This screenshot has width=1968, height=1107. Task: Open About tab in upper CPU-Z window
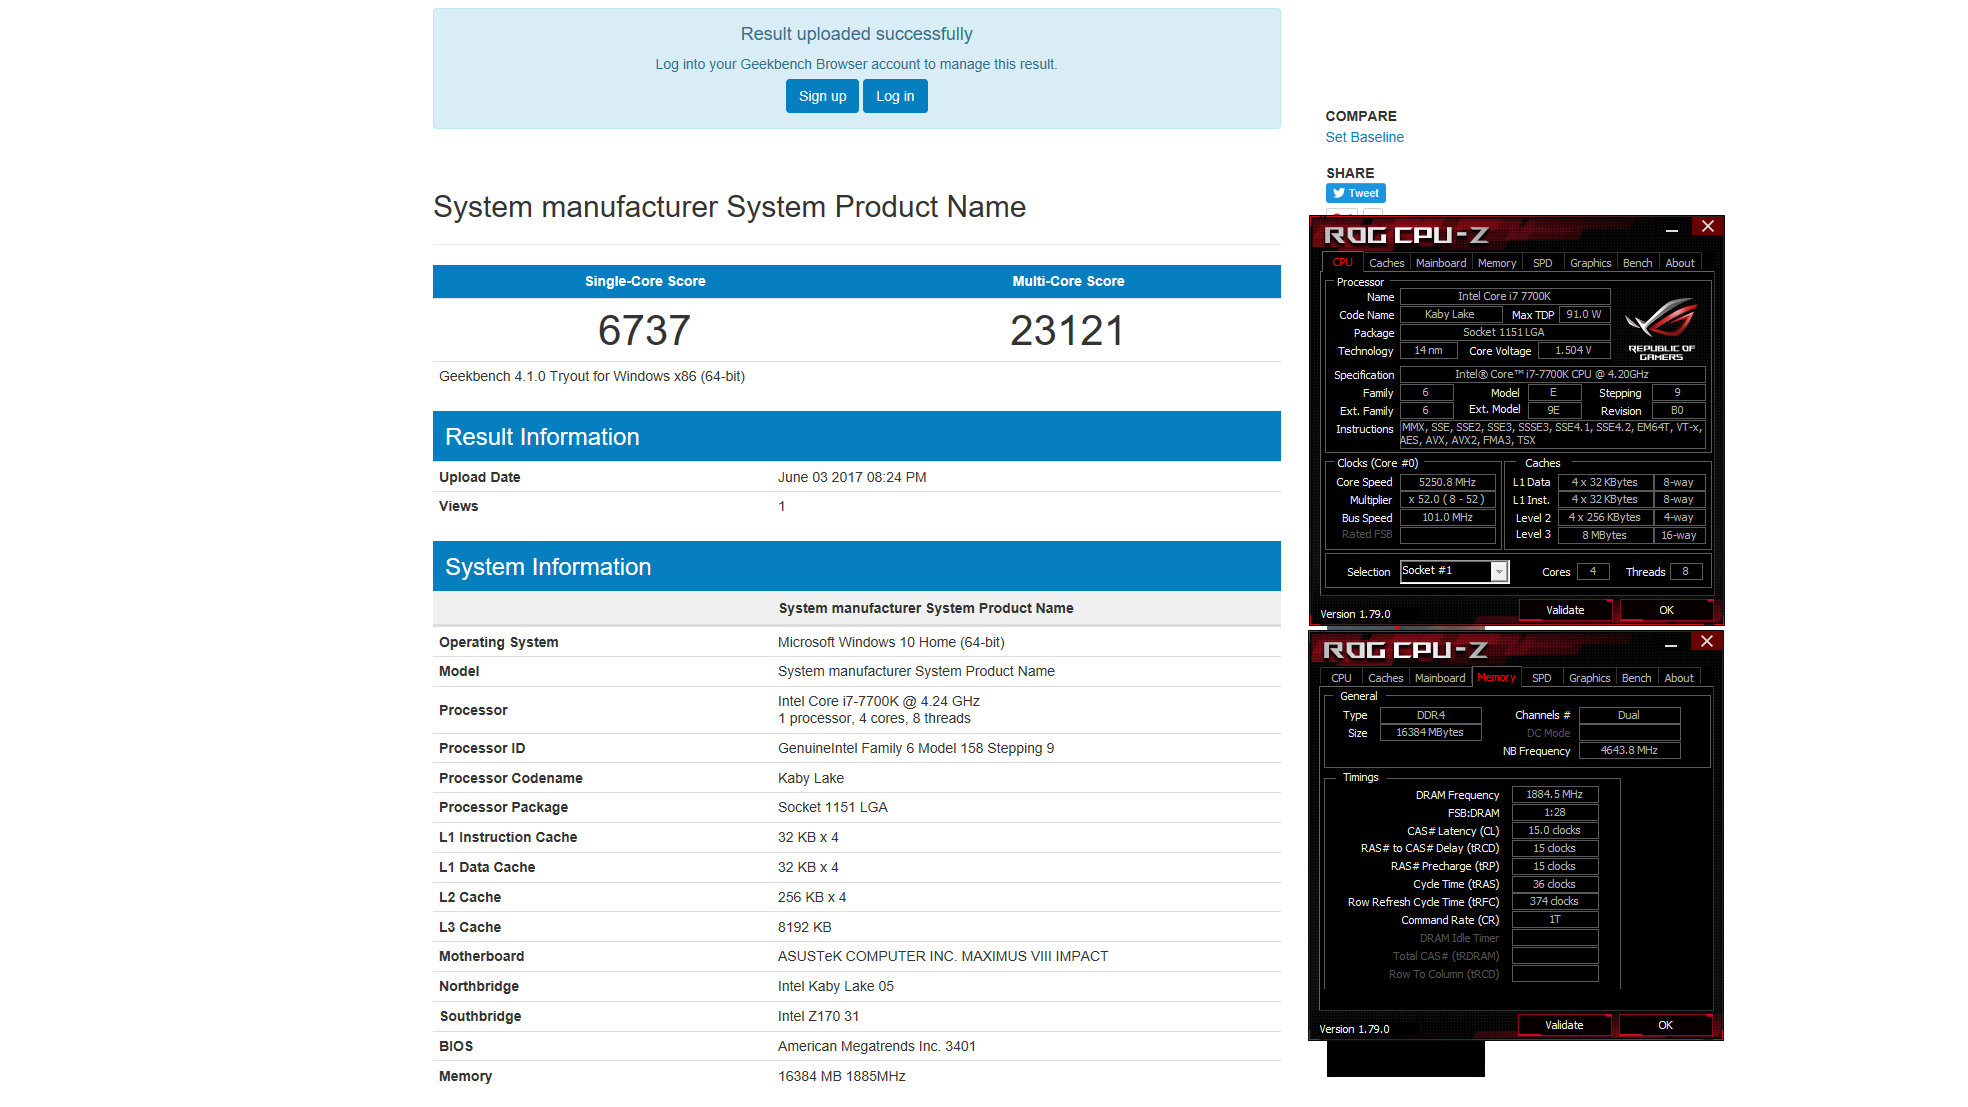pos(1680,263)
